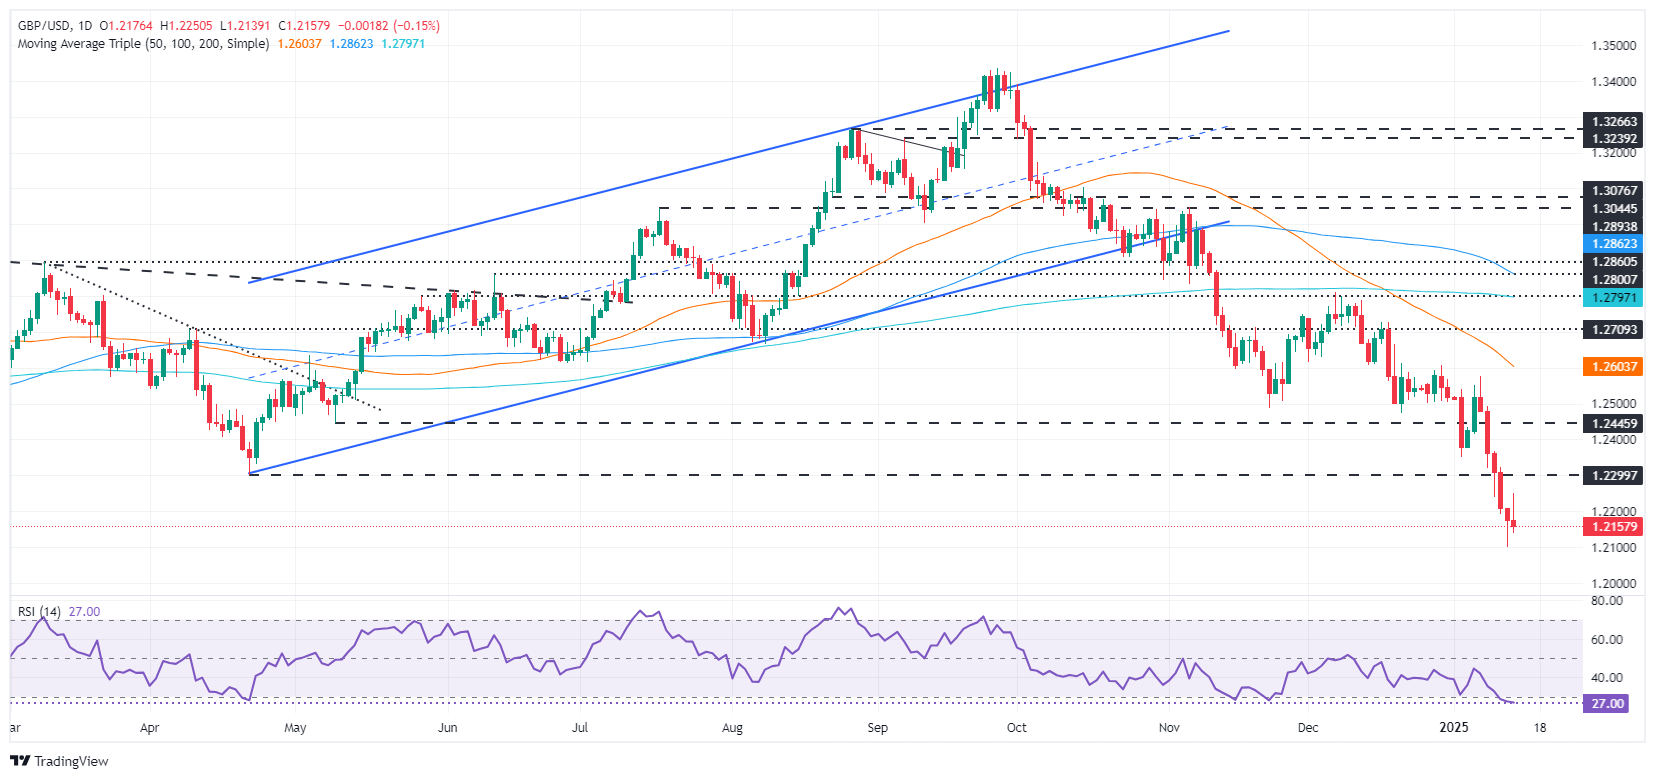Click the teal 200 MA price label 1.27971
This screenshot has width=1655, height=779.
(1613, 298)
